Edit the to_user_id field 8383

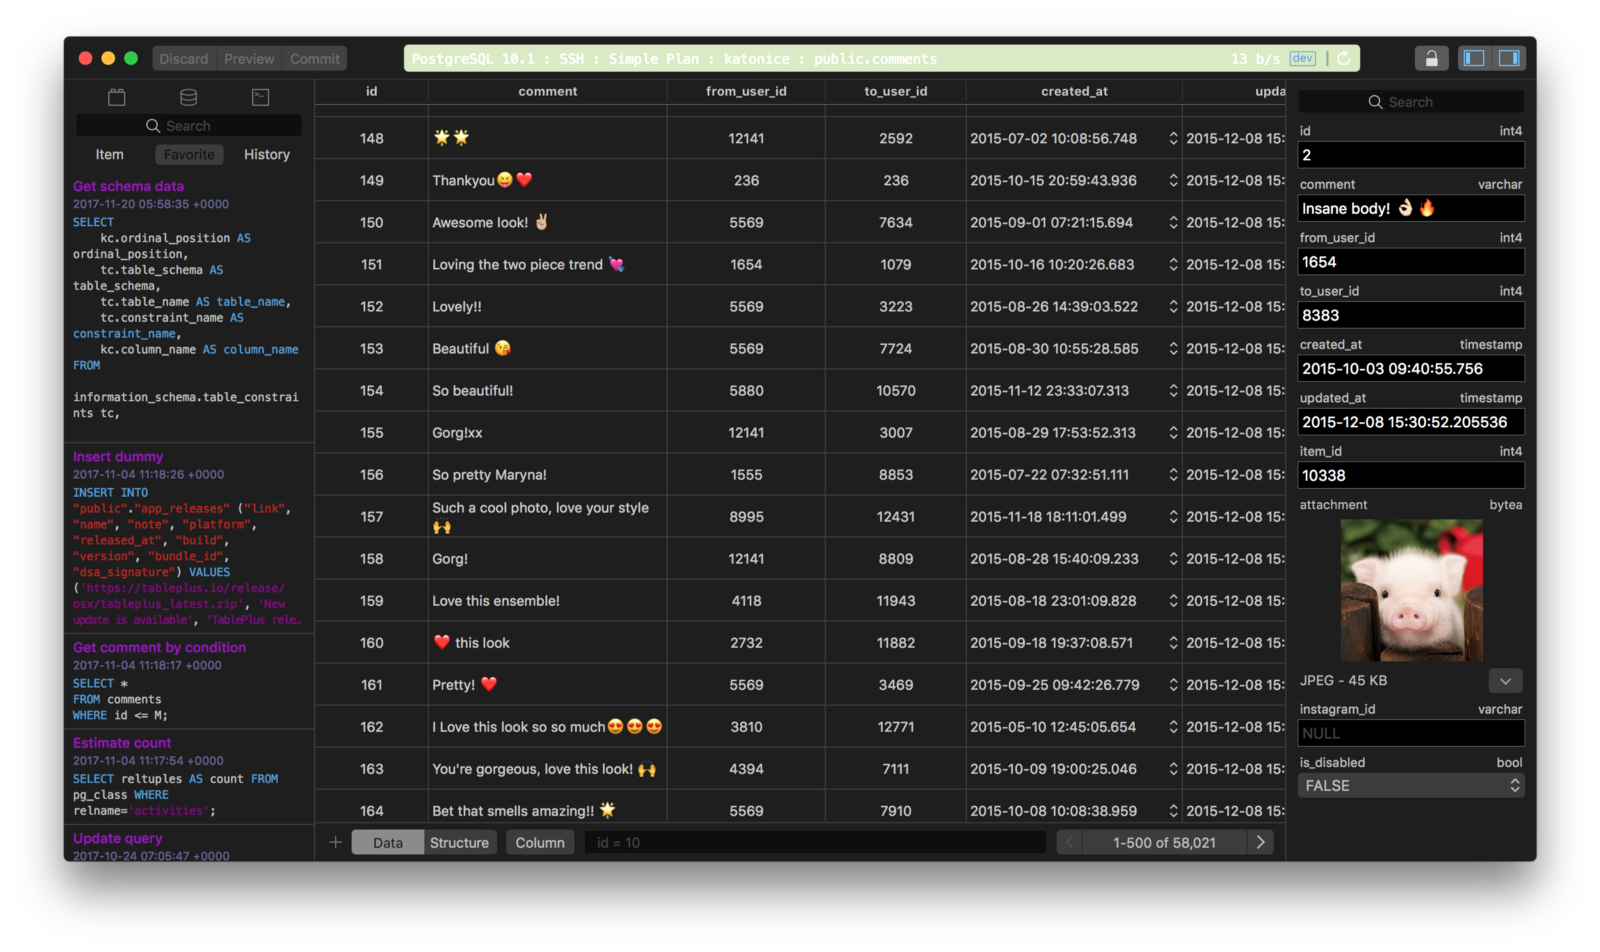click(1411, 315)
